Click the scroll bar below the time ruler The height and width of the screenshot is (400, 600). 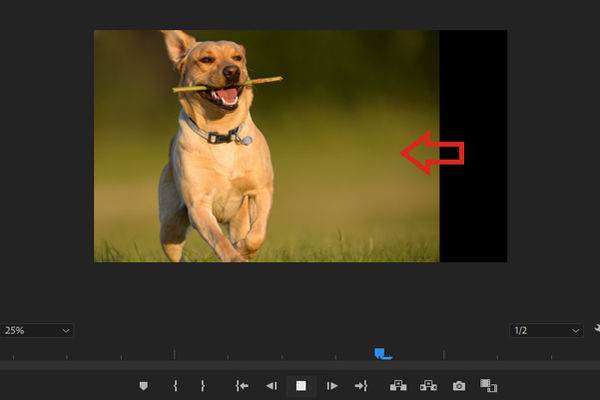300,365
